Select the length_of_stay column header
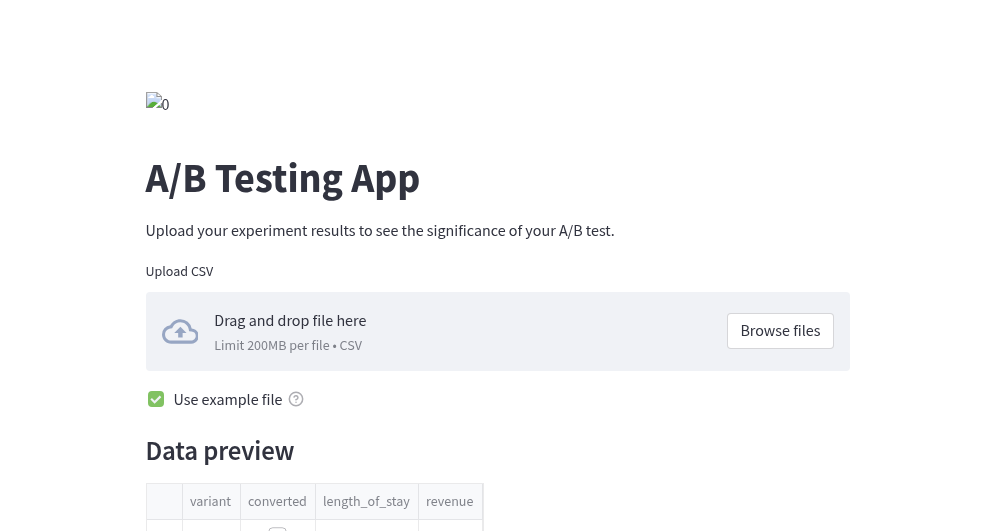995x531 pixels. point(367,502)
